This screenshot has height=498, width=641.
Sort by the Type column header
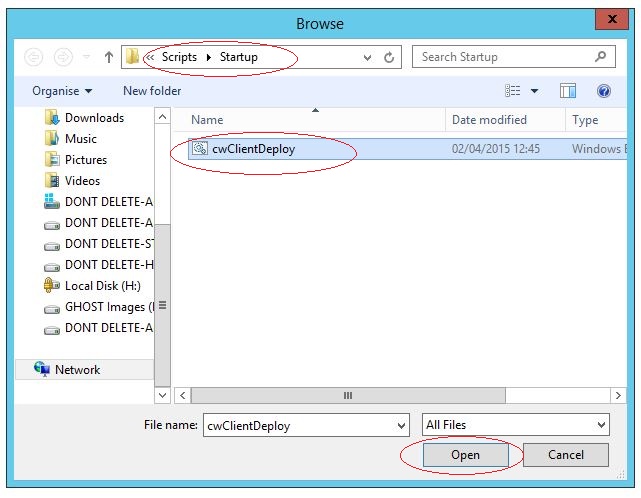coord(585,120)
